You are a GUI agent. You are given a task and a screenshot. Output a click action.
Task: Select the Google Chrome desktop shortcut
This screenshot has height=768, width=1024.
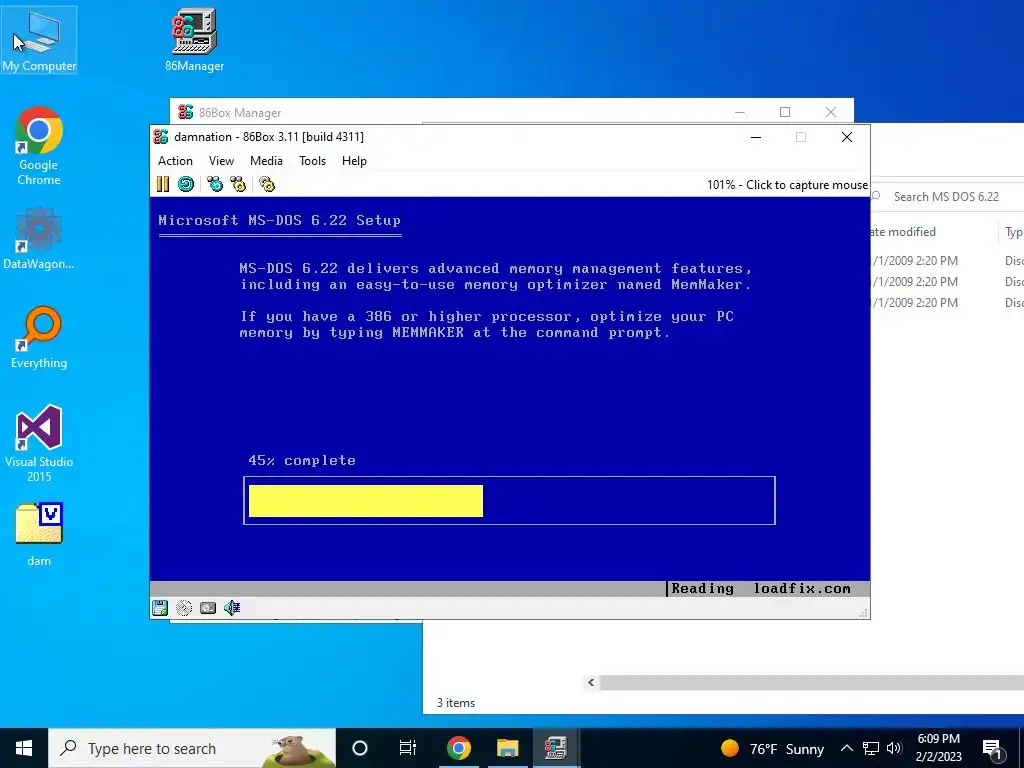pos(39,146)
